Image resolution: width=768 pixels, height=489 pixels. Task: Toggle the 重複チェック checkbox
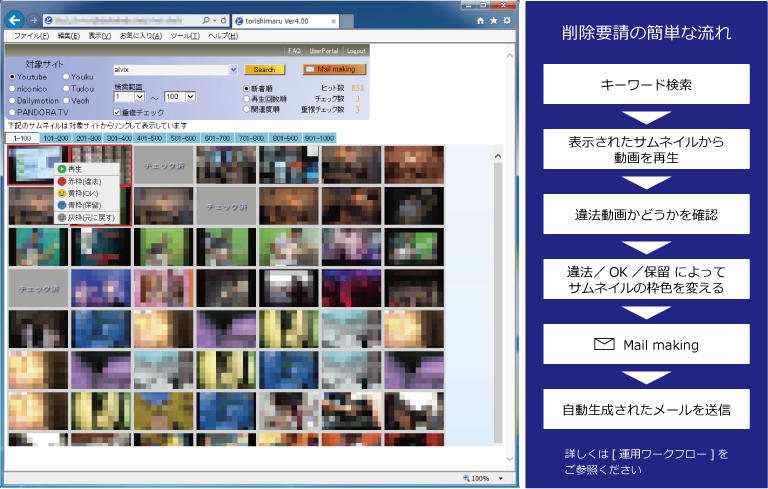117,112
